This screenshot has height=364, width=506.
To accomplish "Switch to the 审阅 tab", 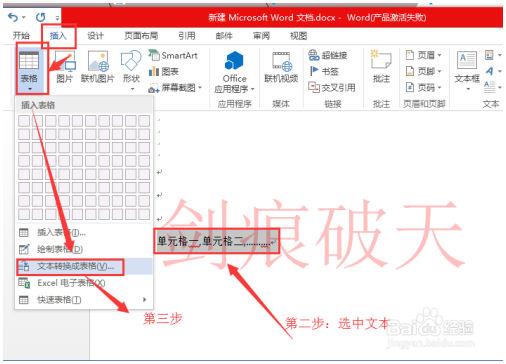I will tap(261, 35).
